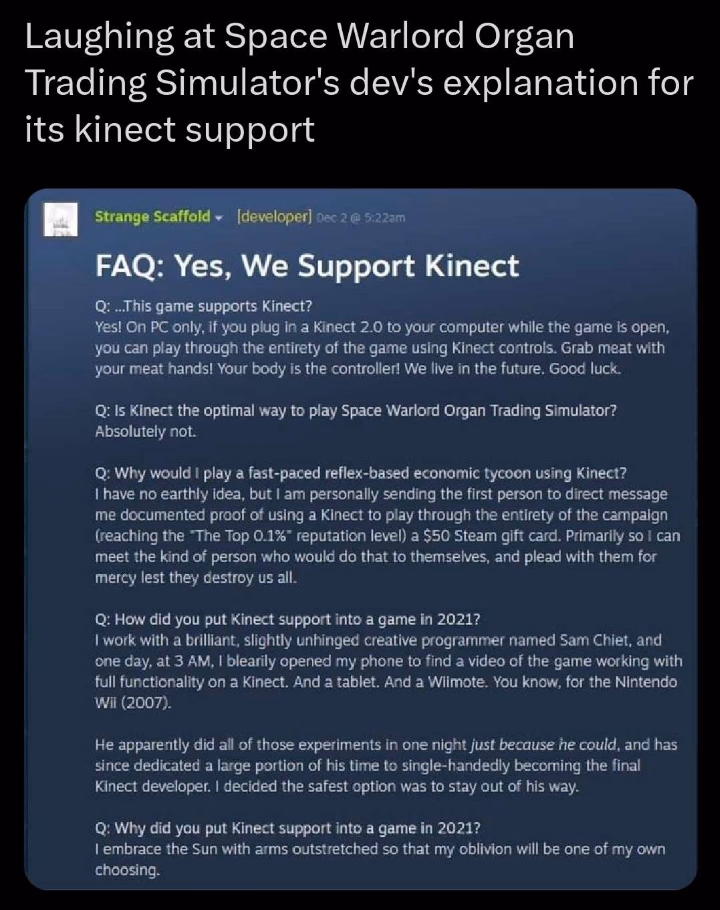This screenshot has height=910, width=720.
Task: Open the embedded Steam post screenshot
Action: (360, 539)
